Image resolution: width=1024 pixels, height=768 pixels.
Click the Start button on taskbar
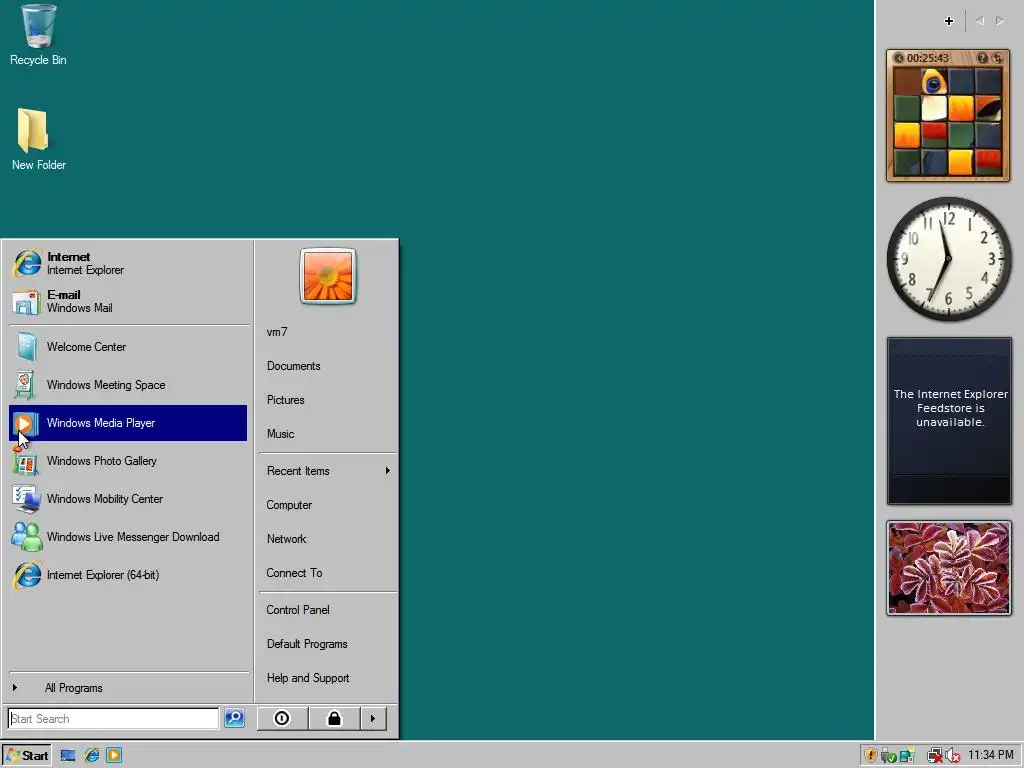(27, 756)
